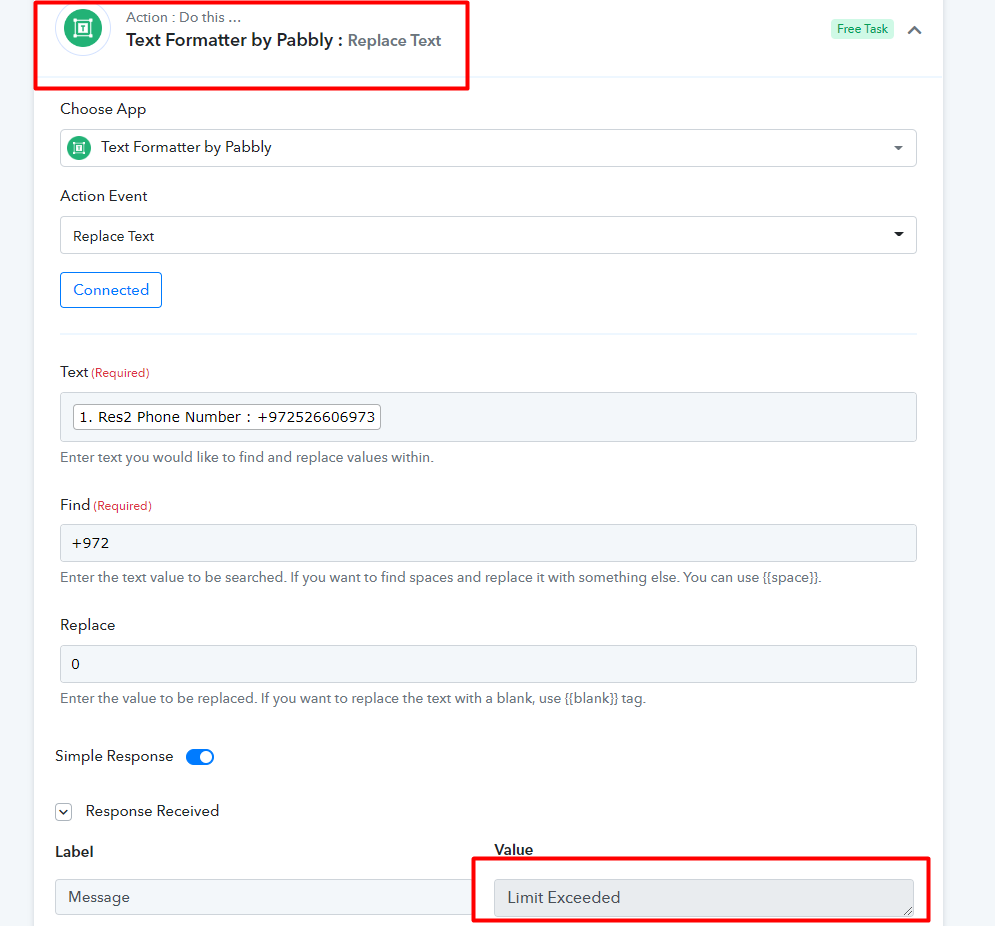Click the Replace Text label in the header
Image resolution: width=995 pixels, height=926 pixels.
(x=394, y=41)
